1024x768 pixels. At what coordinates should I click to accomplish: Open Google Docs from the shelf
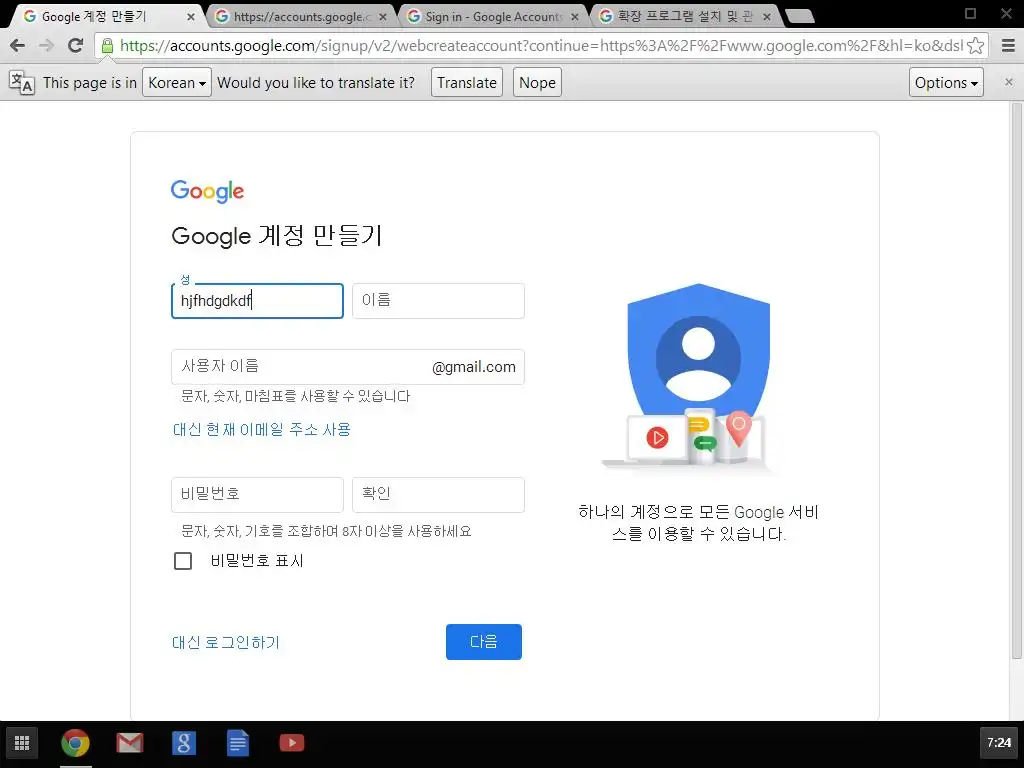click(238, 743)
